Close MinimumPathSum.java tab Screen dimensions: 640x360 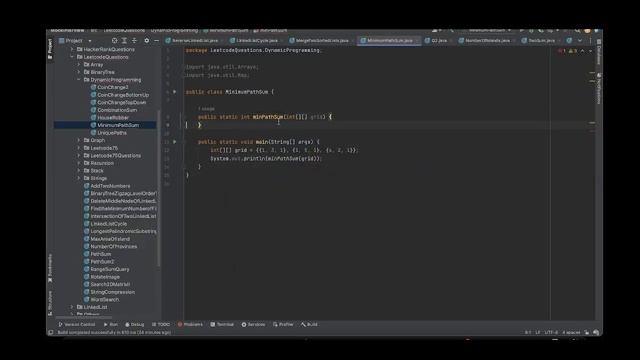[417, 41]
